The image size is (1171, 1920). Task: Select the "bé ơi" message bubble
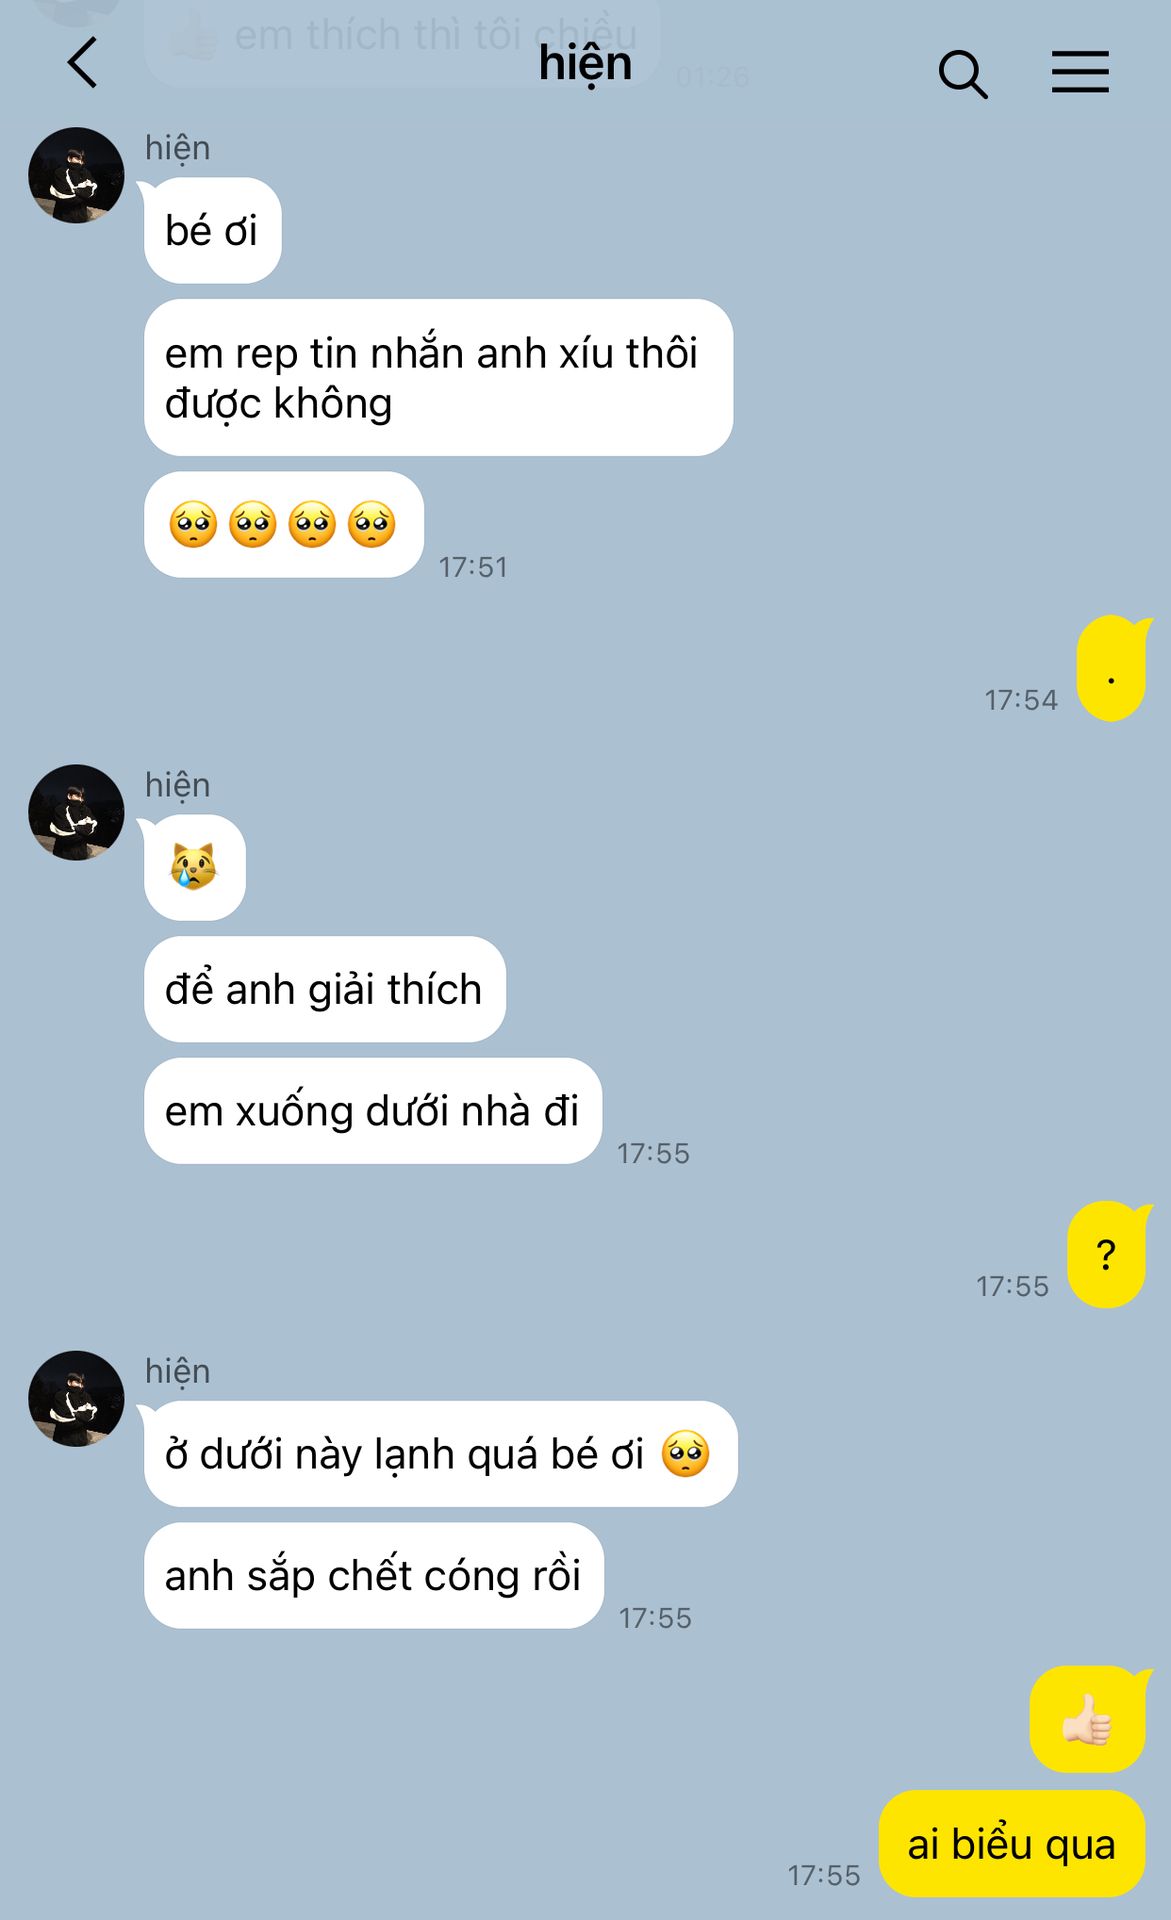coord(212,231)
